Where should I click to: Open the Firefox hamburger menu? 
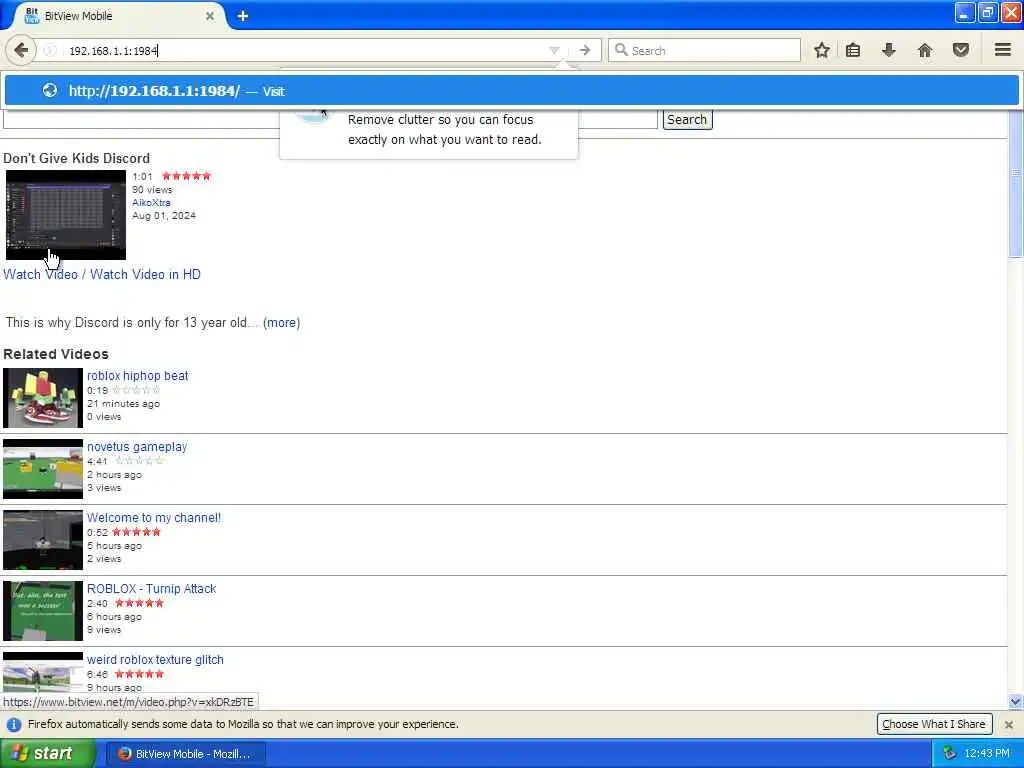[1002, 50]
